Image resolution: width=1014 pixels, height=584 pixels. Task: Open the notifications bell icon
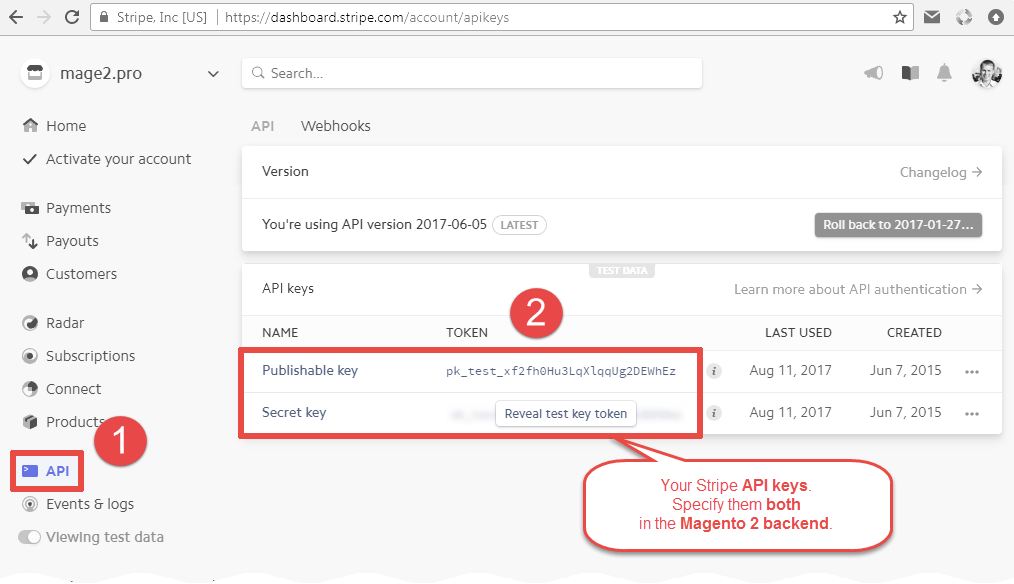coord(944,73)
